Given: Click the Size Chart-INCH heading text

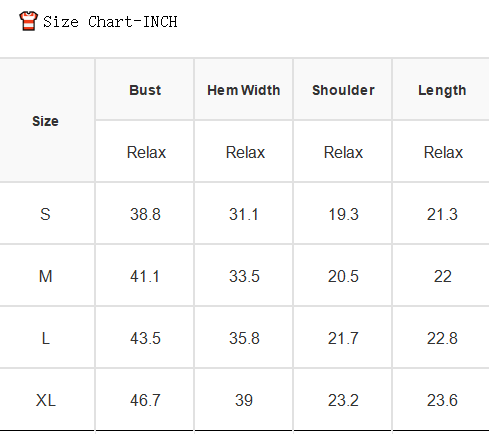Looking at the screenshot, I should coord(110,22).
